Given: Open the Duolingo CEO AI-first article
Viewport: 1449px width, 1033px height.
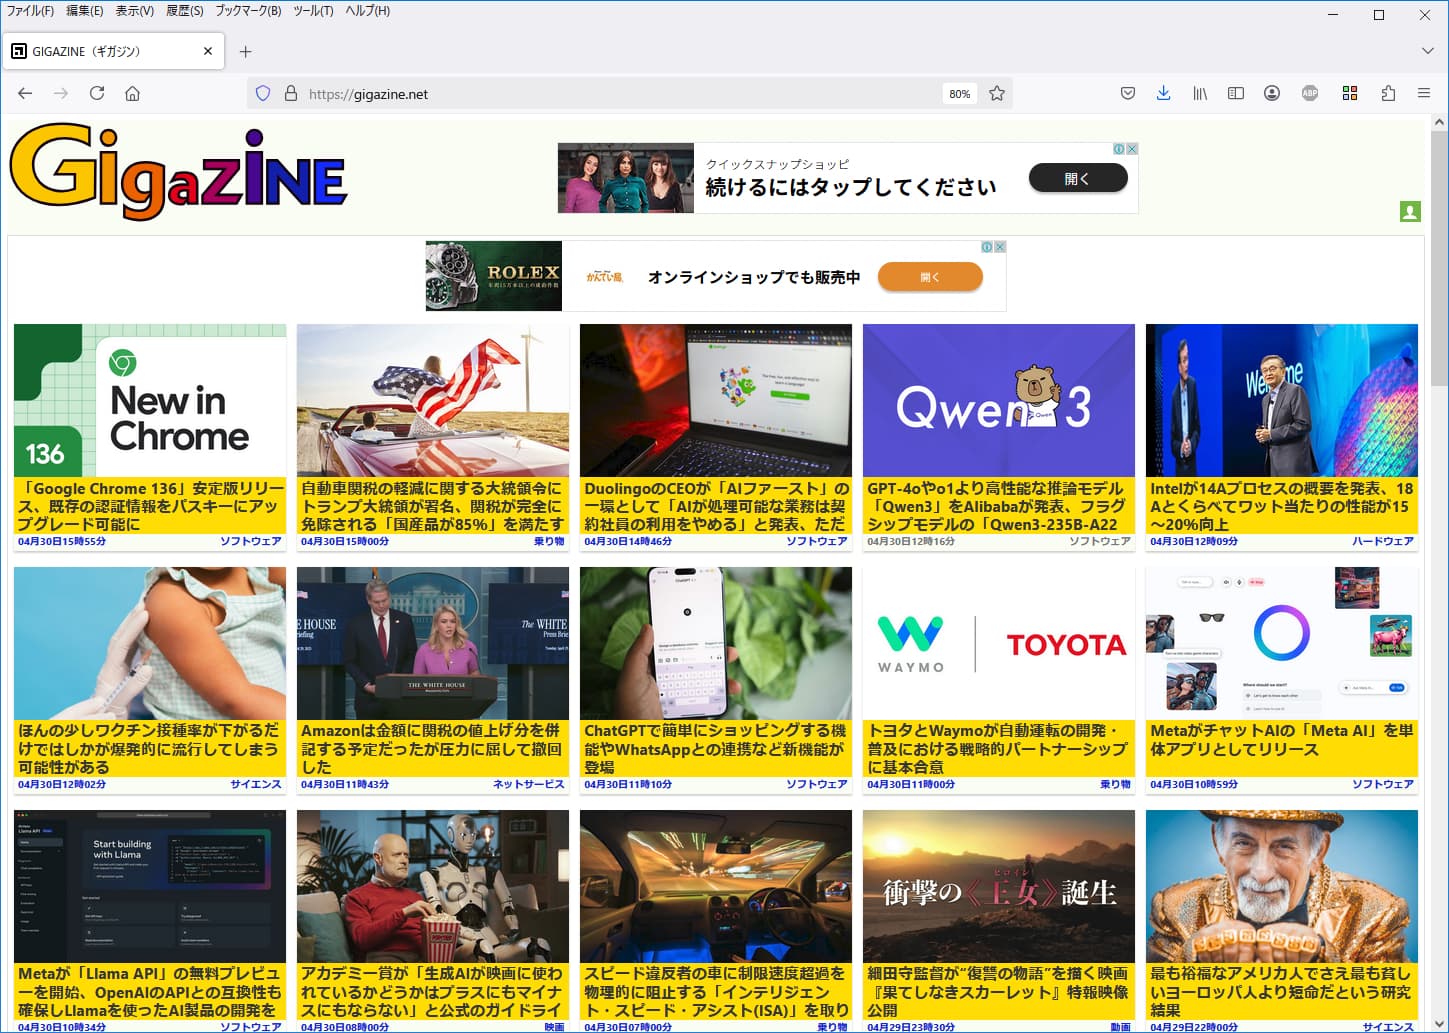Looking at the screenshot, I should 716,506.
